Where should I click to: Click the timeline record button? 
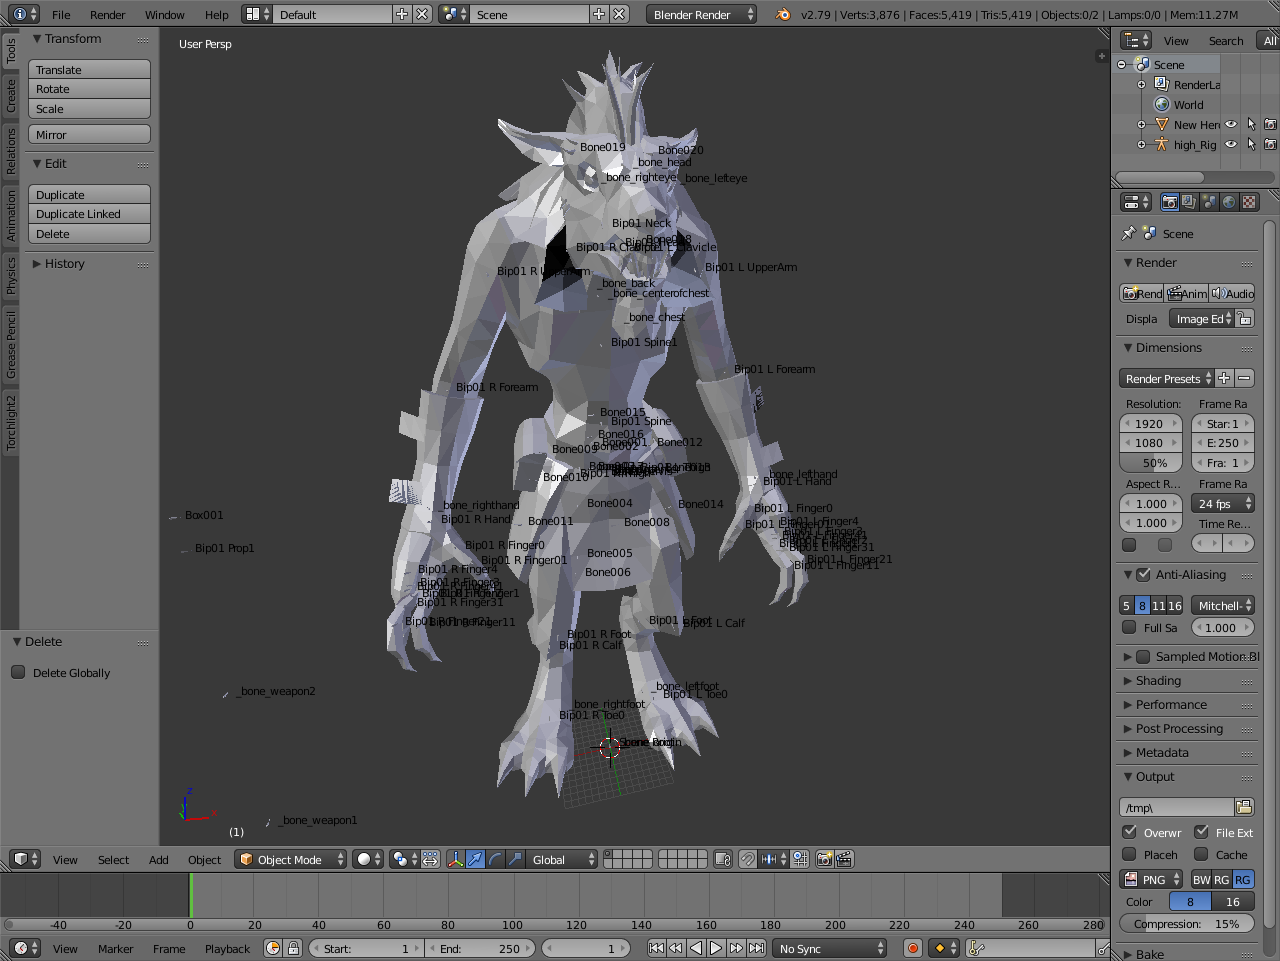tap(912, 948)
